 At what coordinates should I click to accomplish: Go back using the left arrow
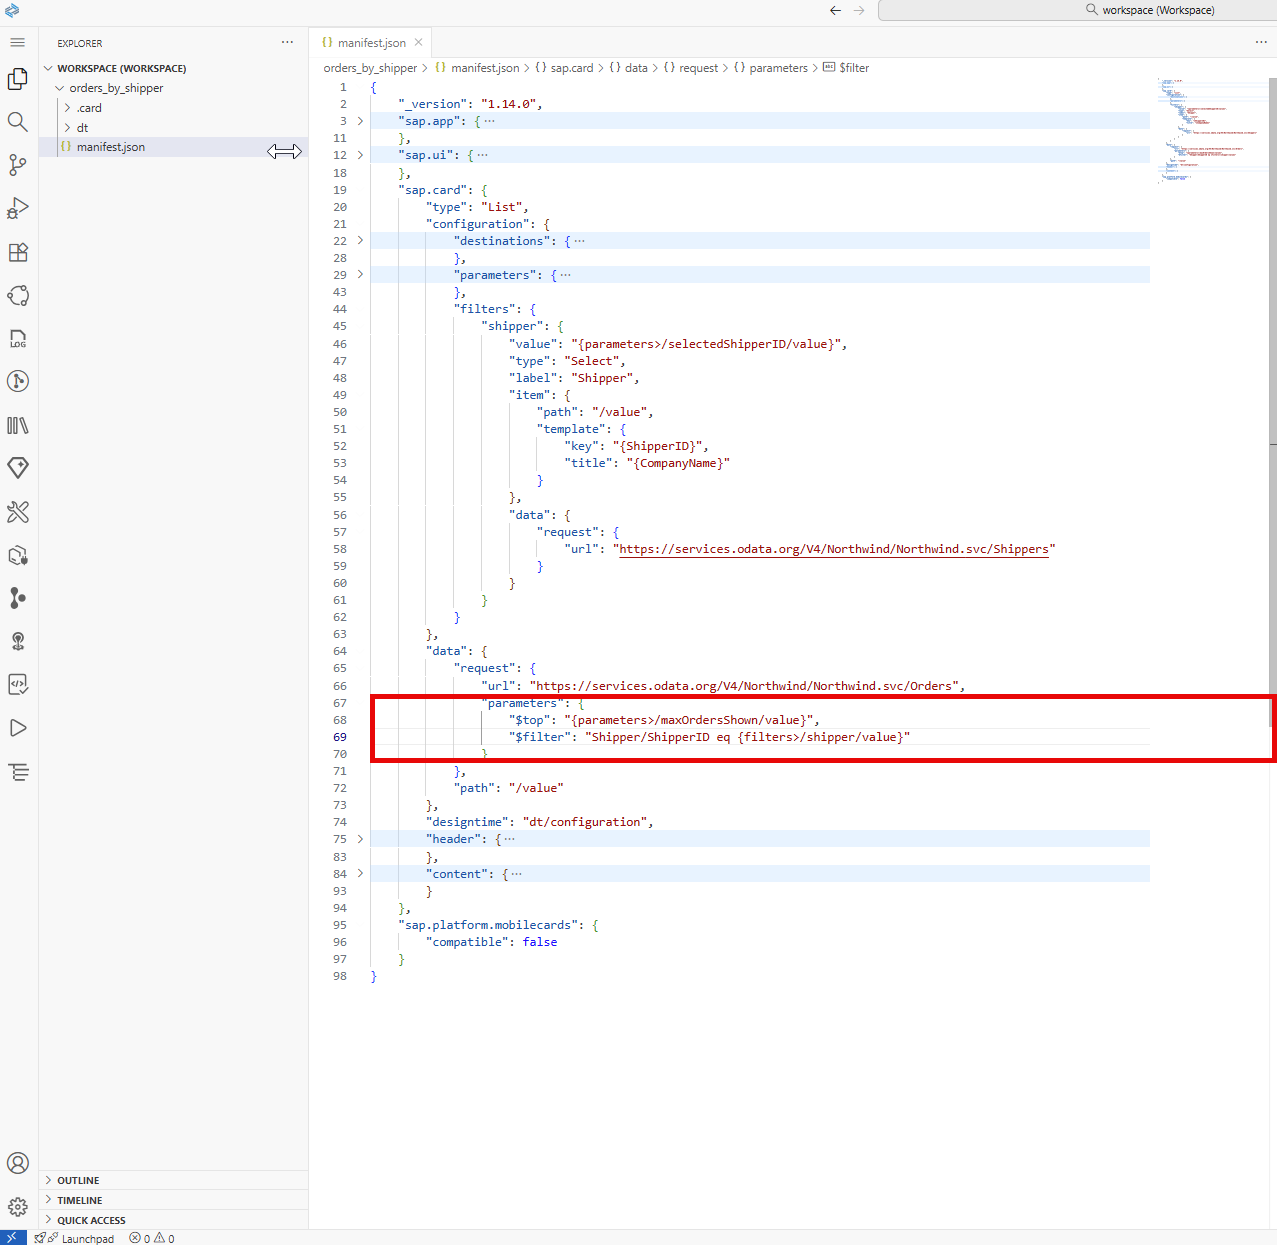coord(835,10)
